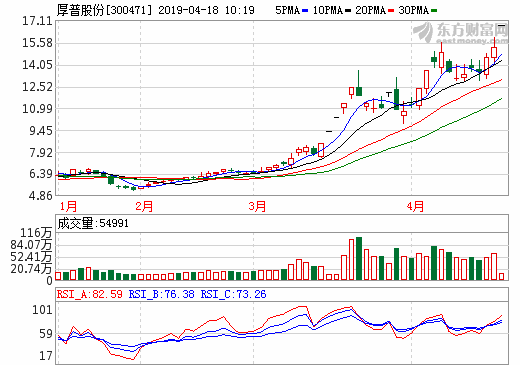Click the 9.45 price axis label

point(41,131)
